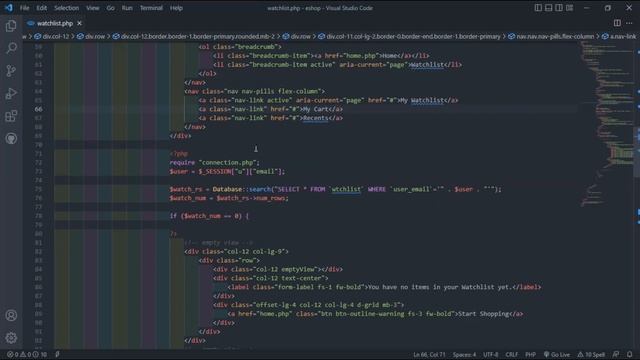Click Ln 66, Col 71 status item
640x360 pixels.
pos(429,354)
